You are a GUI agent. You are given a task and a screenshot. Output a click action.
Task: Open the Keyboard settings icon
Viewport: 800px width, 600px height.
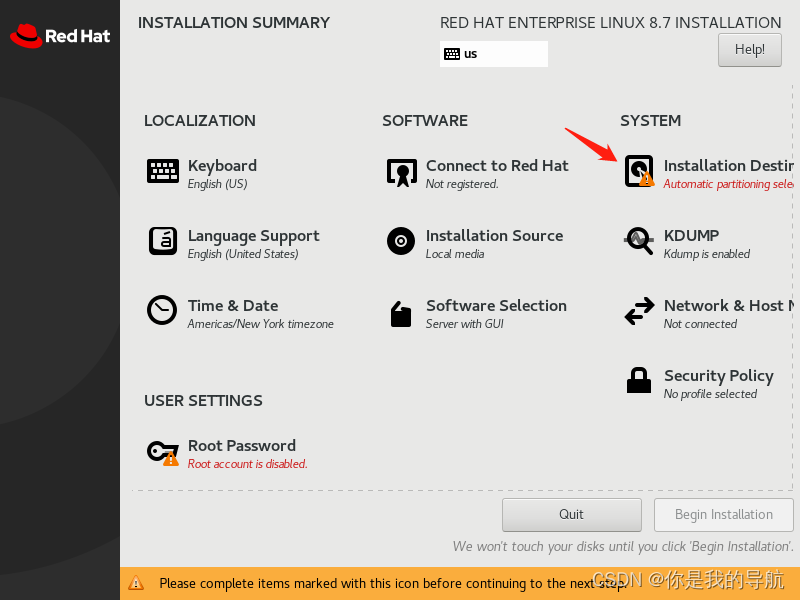pos(163,171)
